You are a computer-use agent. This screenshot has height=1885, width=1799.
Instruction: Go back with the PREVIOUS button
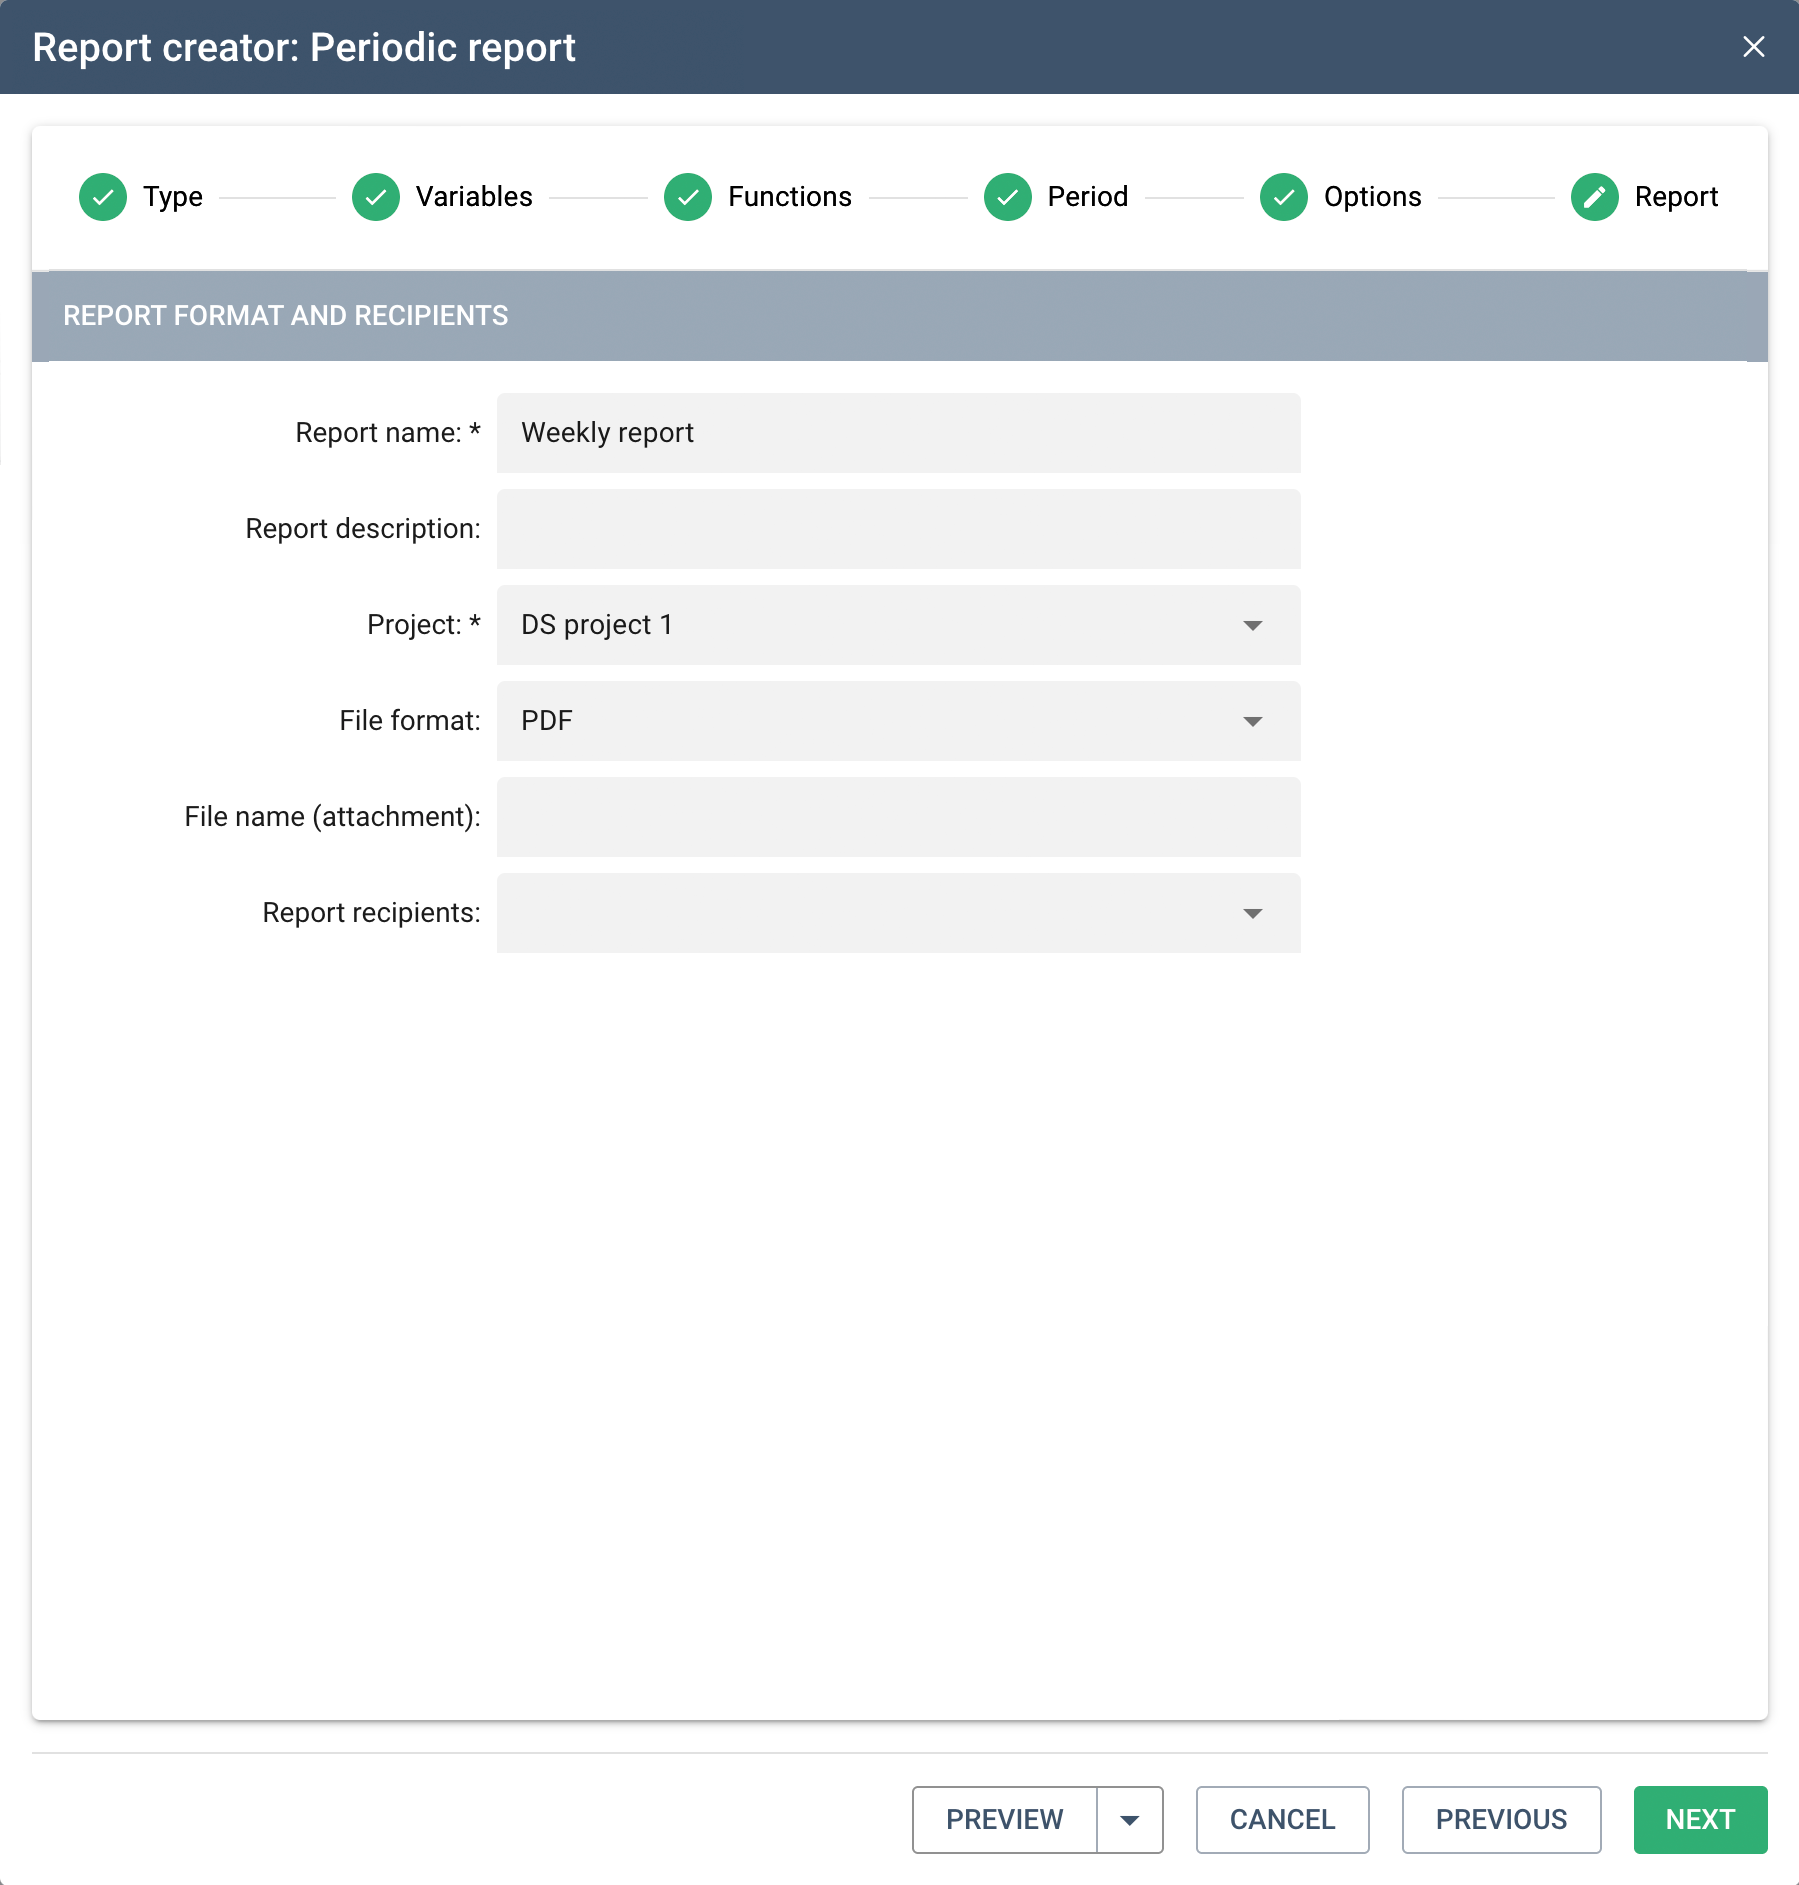[1502, 1820]
